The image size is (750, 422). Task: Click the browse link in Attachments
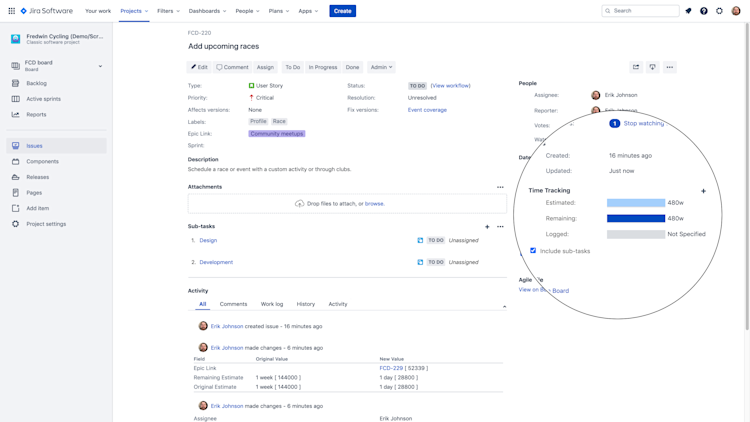pyautogui.click(x=374, y=204)
